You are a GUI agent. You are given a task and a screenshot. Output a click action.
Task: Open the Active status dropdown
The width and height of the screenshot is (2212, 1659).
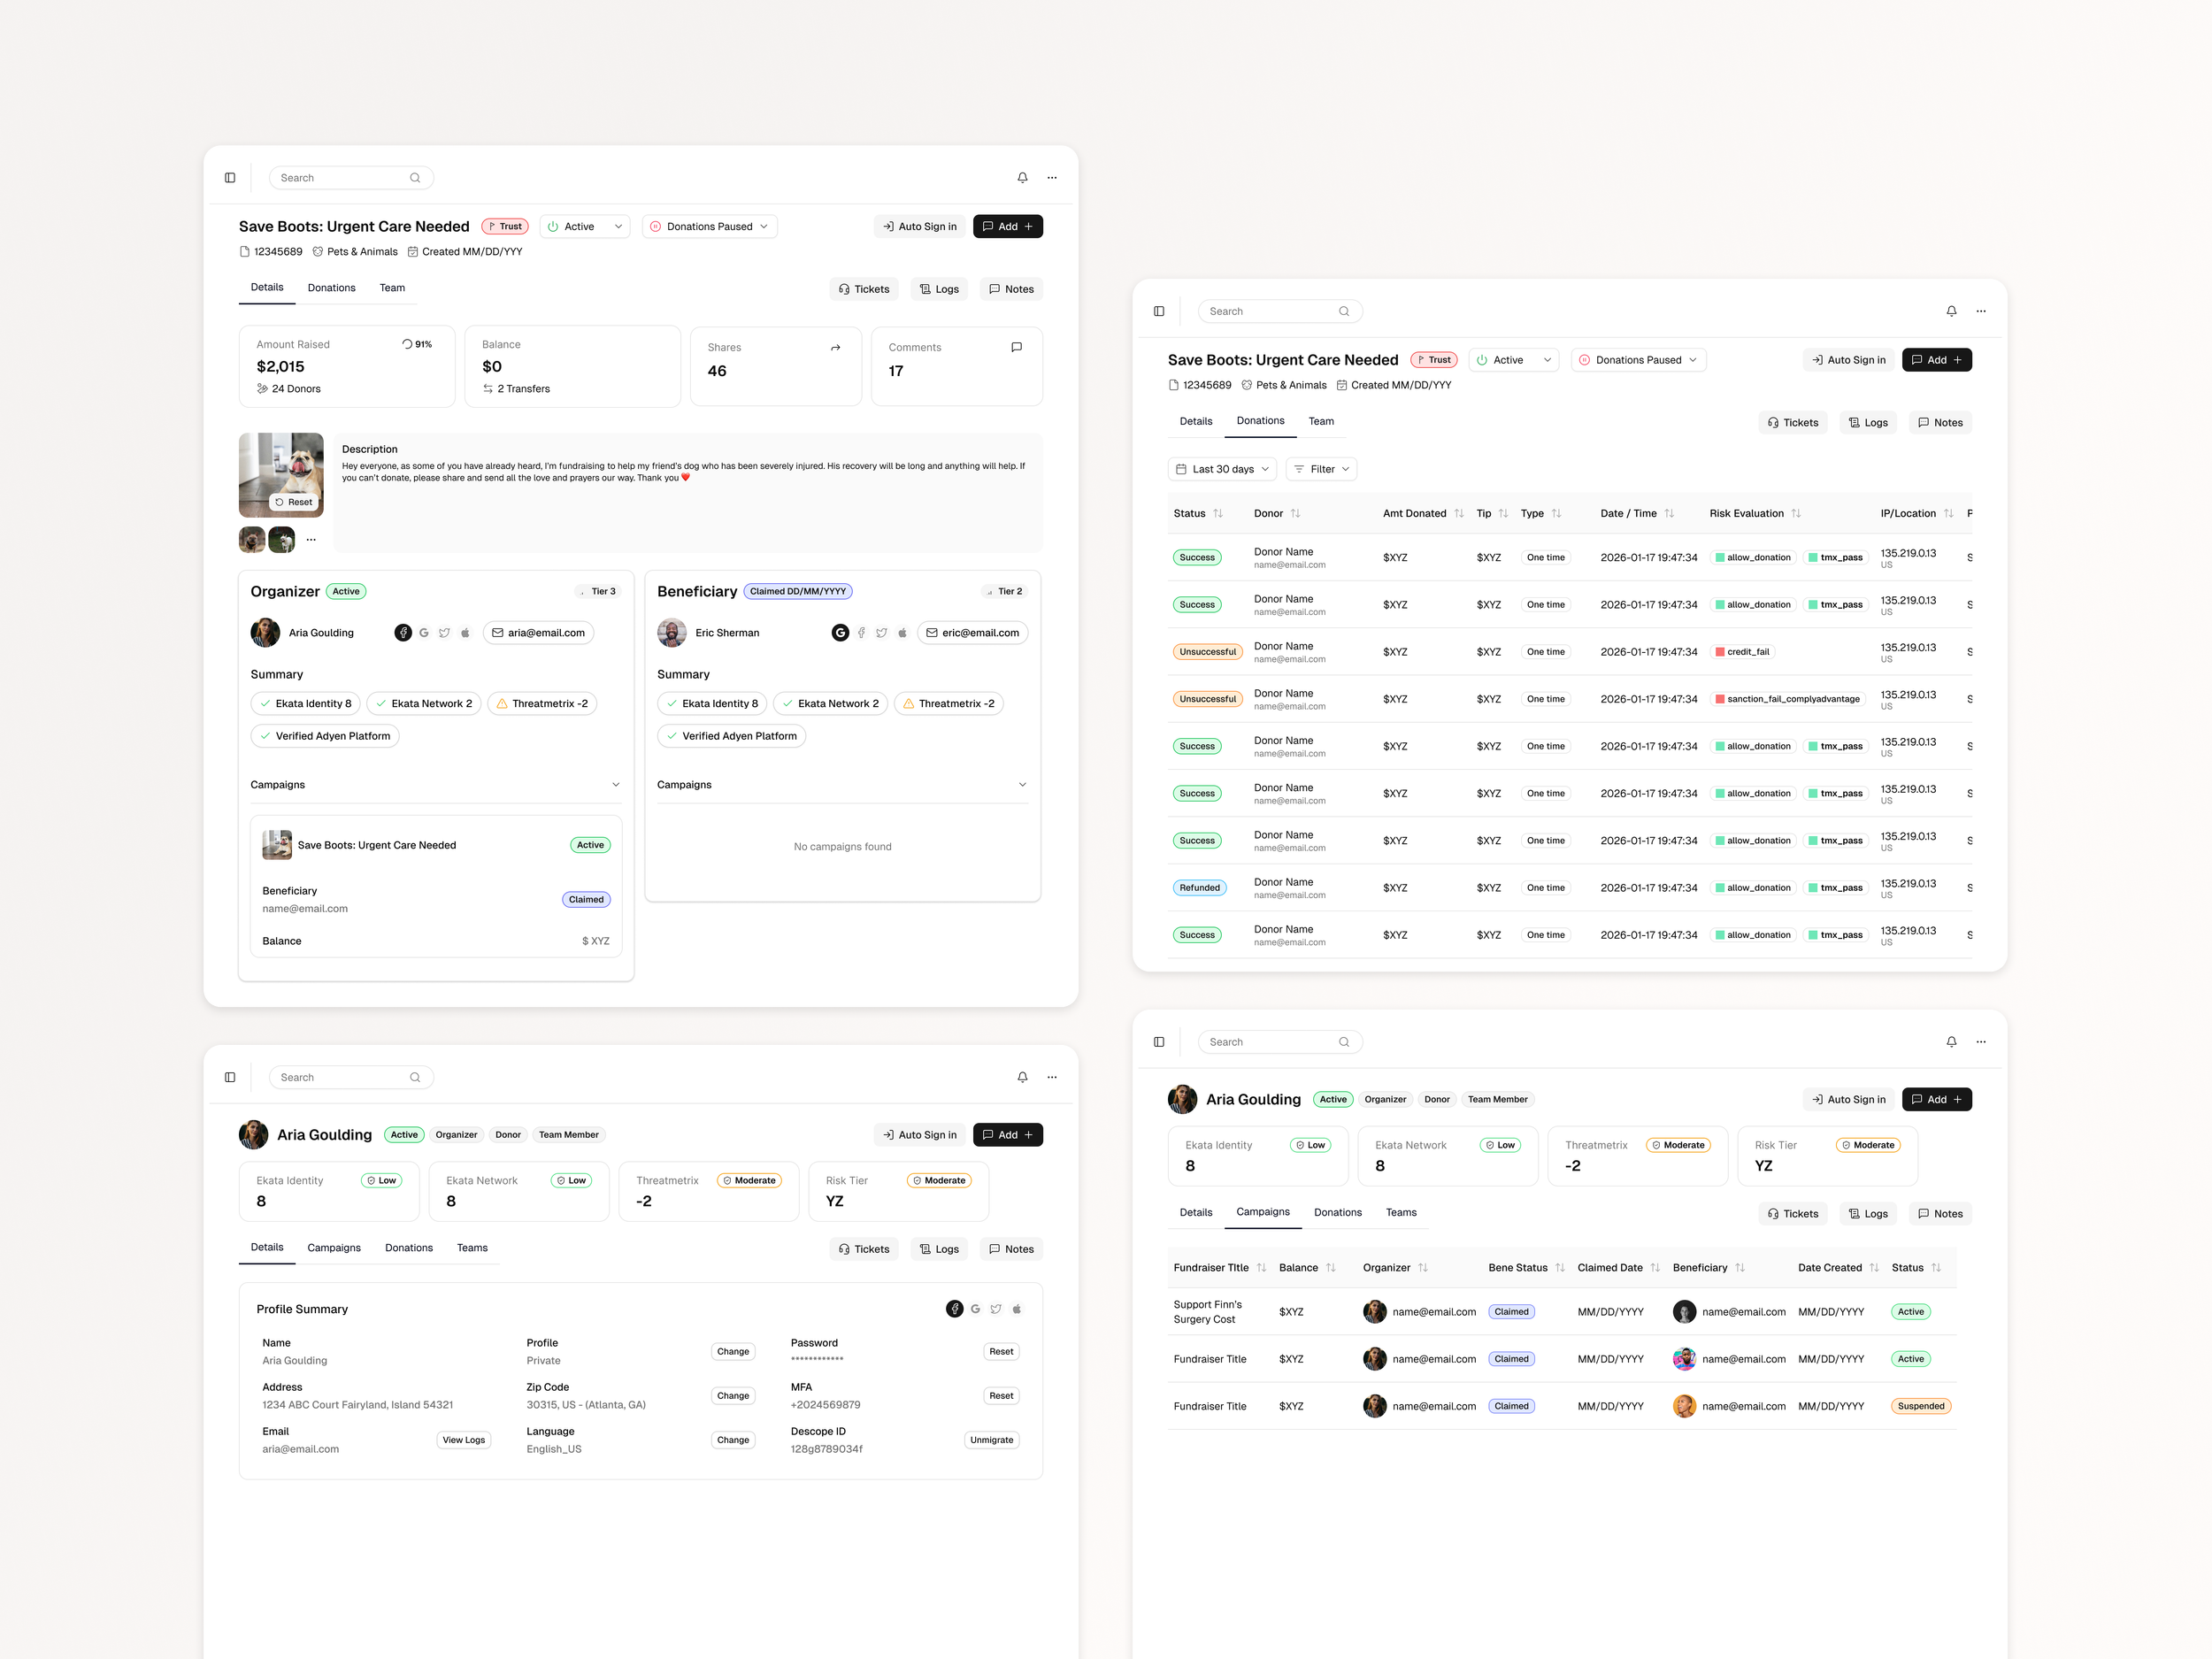[x=584, y=226]
